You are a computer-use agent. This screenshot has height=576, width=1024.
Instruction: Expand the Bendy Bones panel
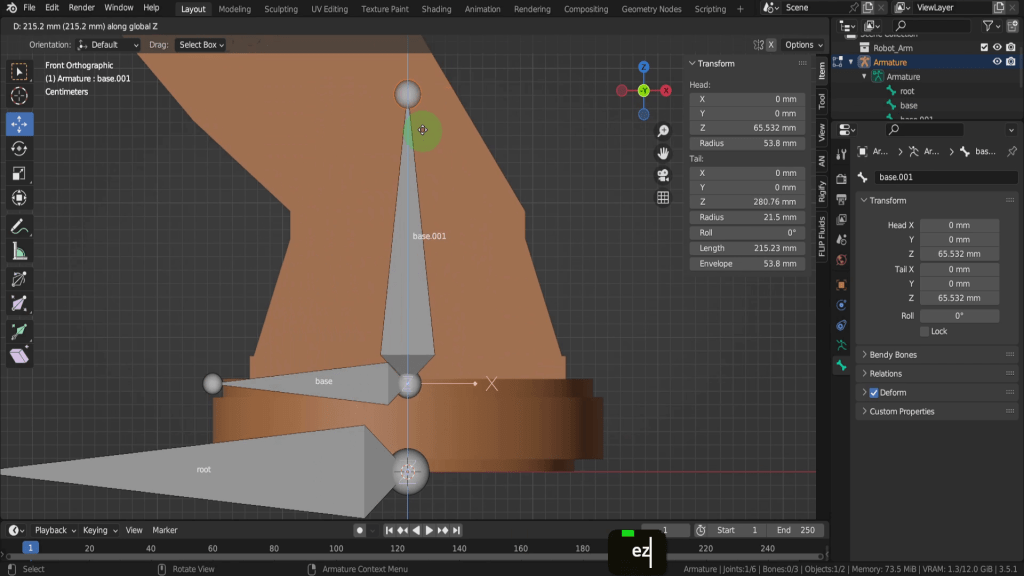(x=892, y=355)
